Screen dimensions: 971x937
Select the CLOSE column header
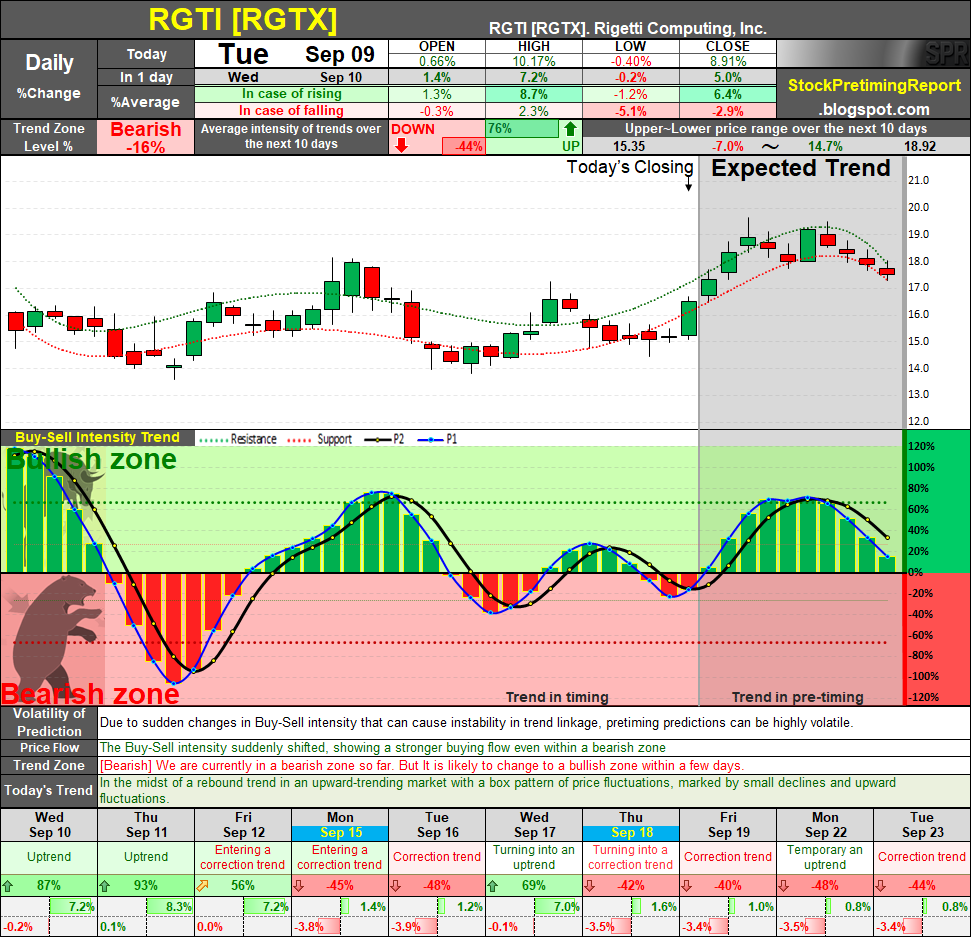[x=728, y=46]
